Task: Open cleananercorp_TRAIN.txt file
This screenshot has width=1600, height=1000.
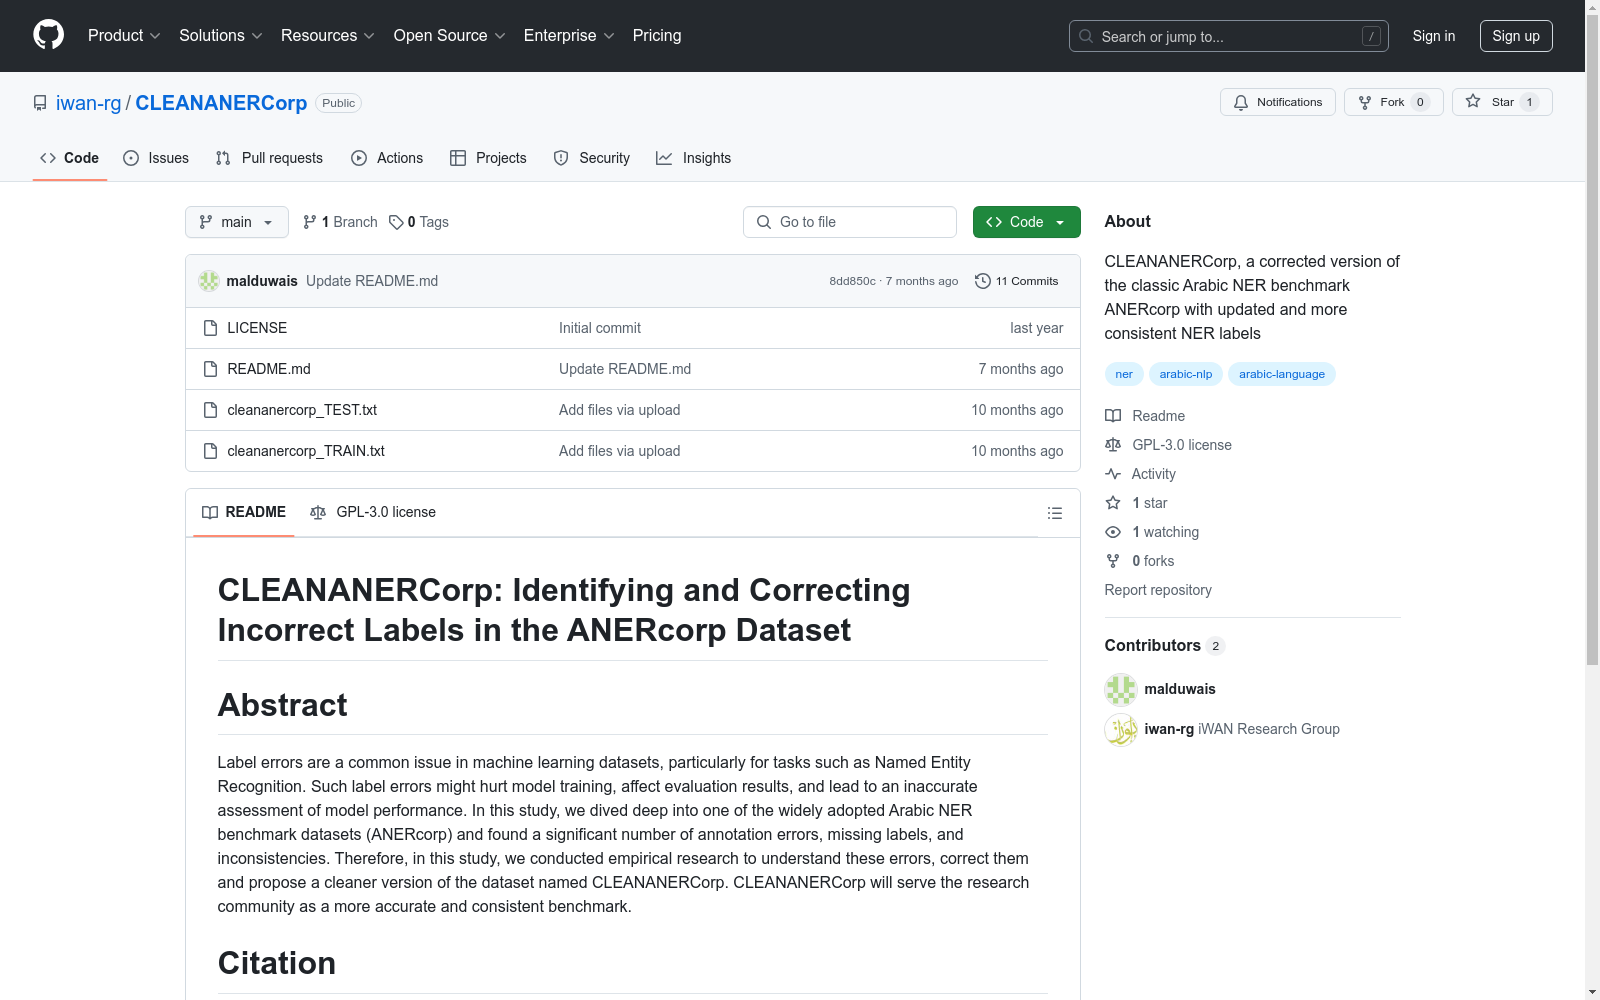Action: coord(306,451)
